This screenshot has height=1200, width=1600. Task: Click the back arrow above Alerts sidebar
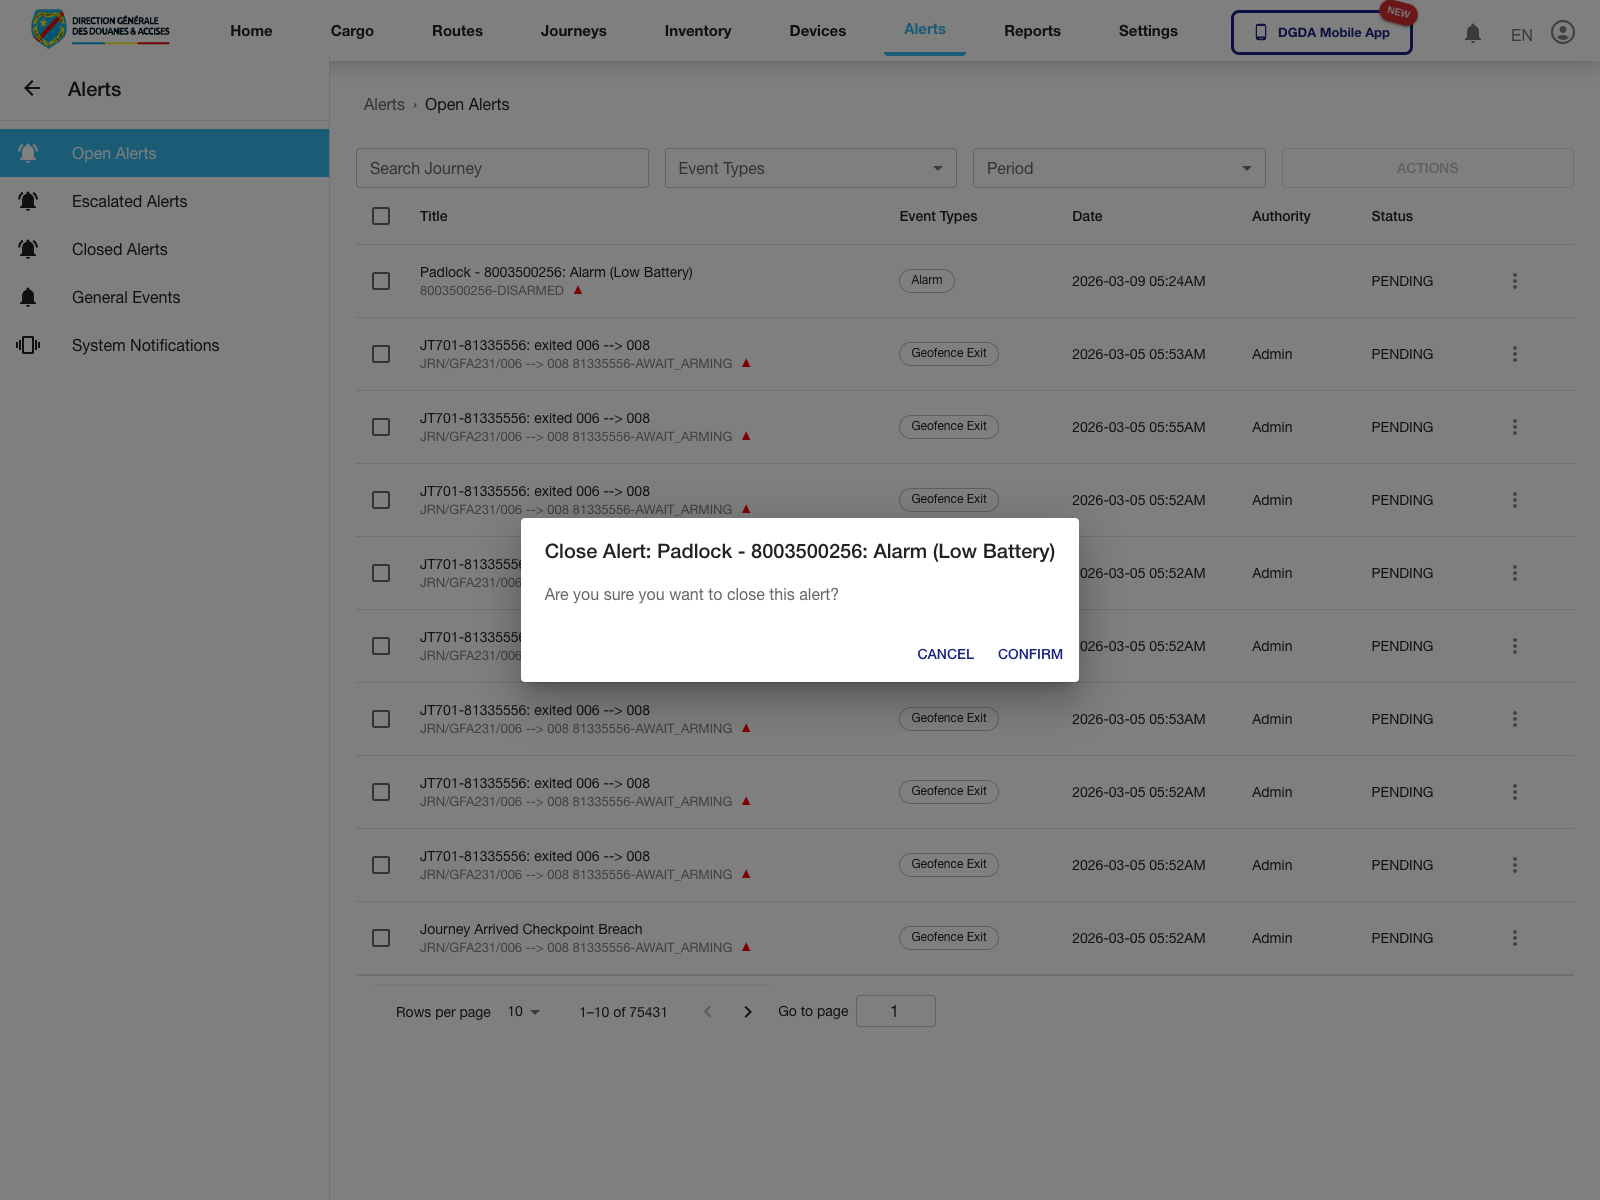pos(32,88)
